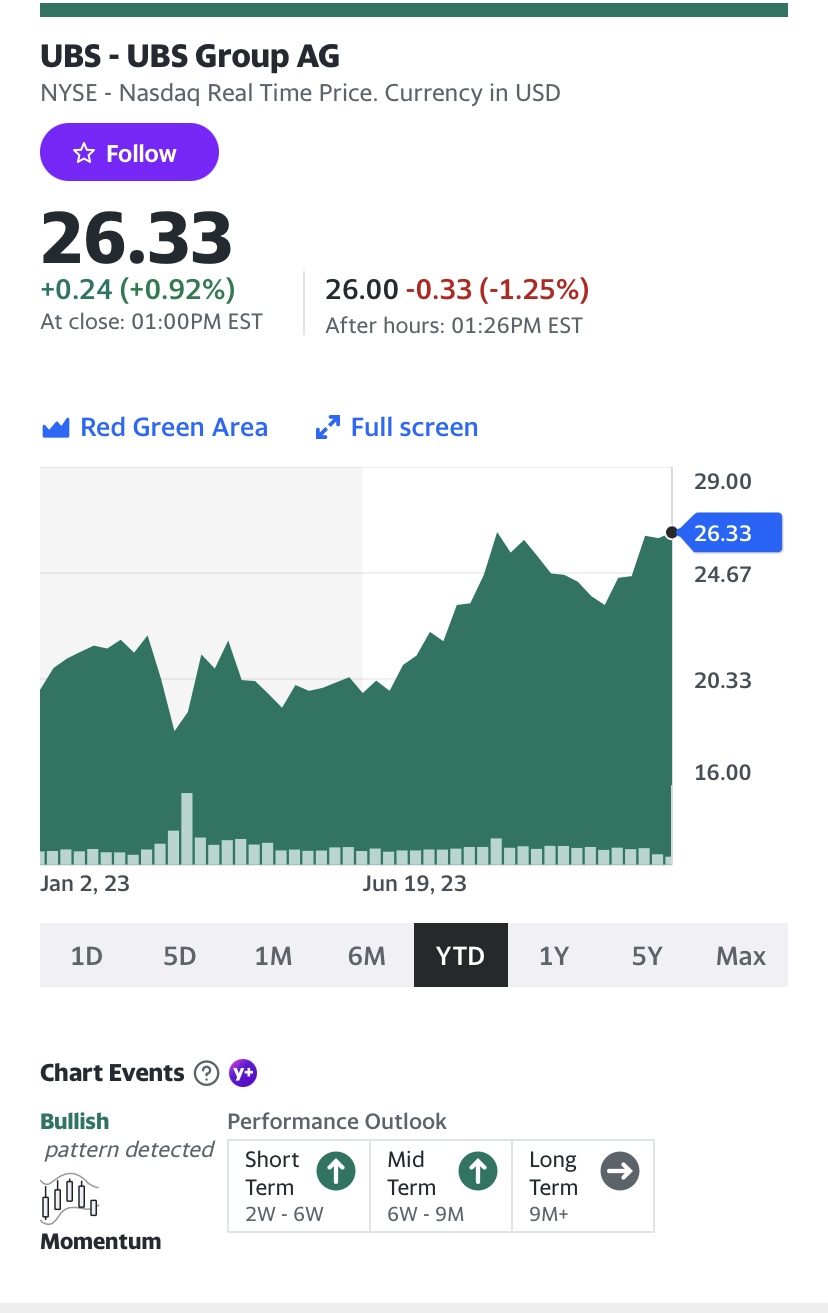Viewport: 828px width, 1313px height.
Task: Click the 26.33 current price marker dot
Action: (671, 533)
